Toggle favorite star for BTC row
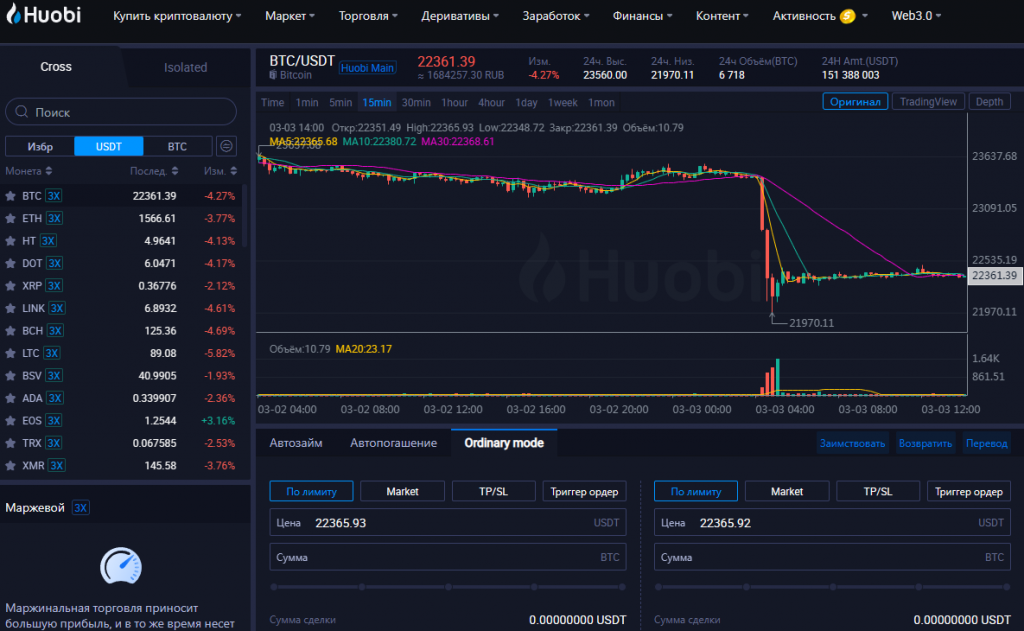 point(10,196)
